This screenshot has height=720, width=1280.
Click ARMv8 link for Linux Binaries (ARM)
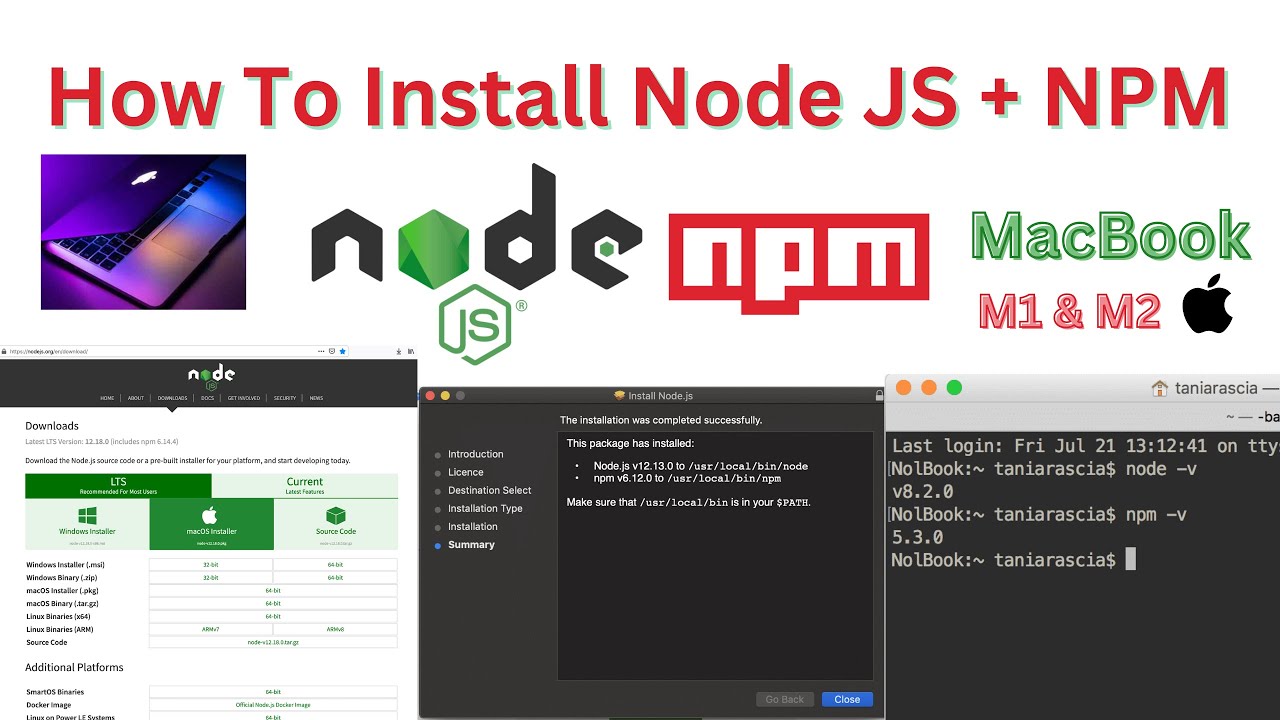pyautogui.click(x=335, y=630)
